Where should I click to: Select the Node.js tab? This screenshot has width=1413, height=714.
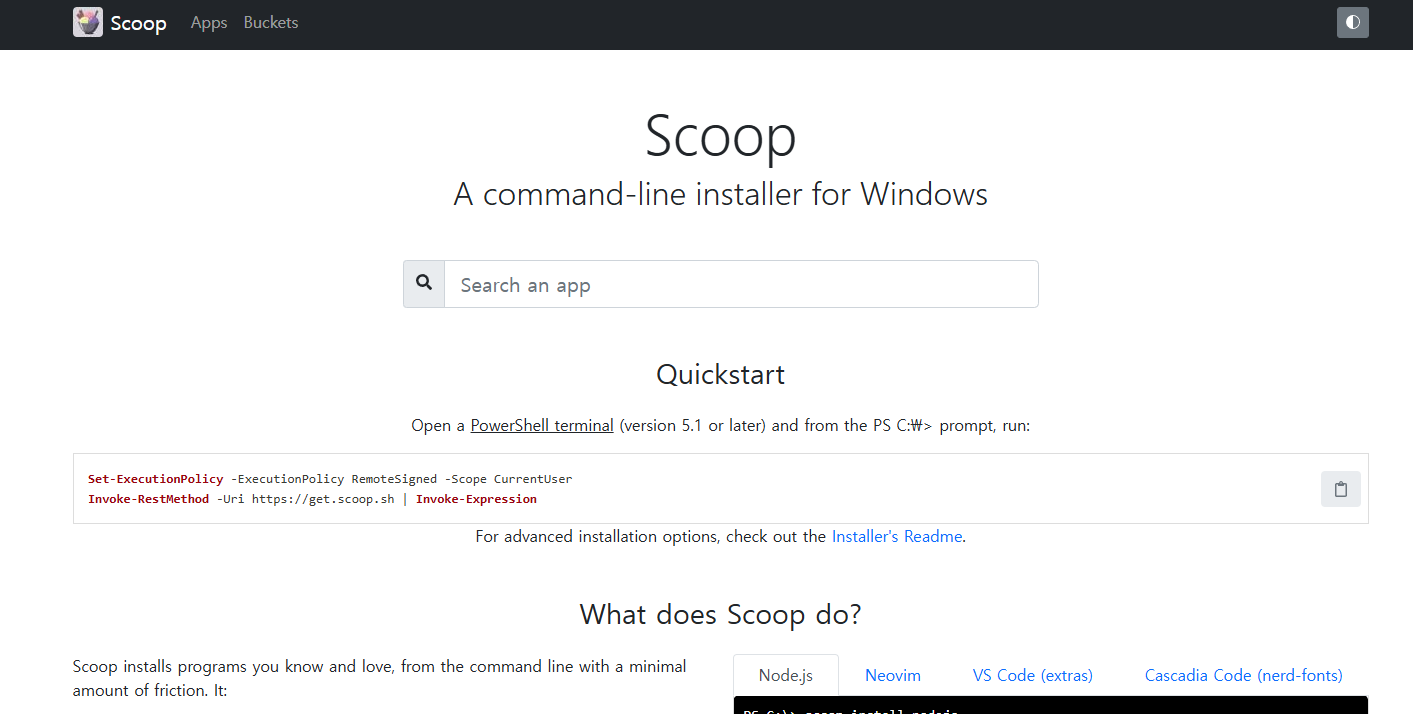pyautogui.click(x=786, y=675)
